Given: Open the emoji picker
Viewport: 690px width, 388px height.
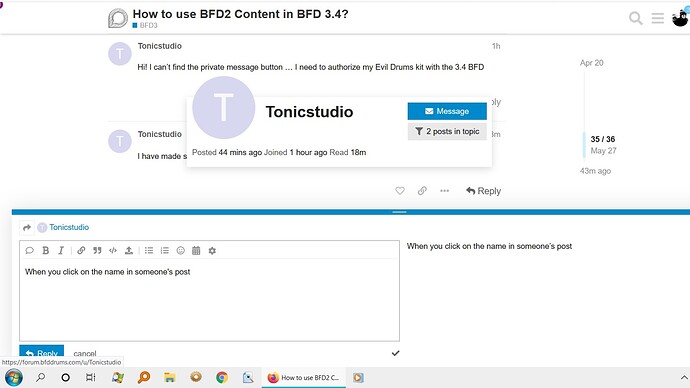Looking at the screenshot, I should (x=180, y=250).
